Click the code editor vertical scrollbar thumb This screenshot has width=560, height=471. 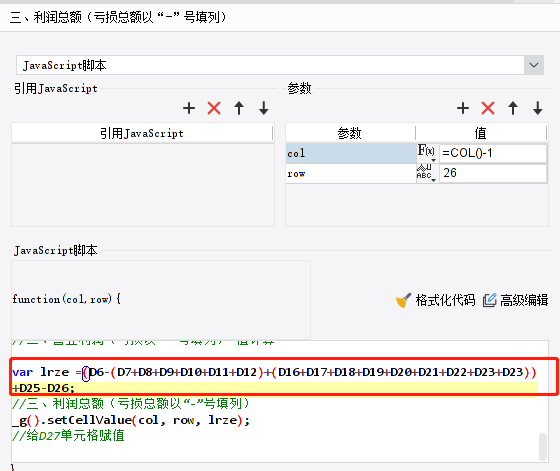(x=542, y=447)
